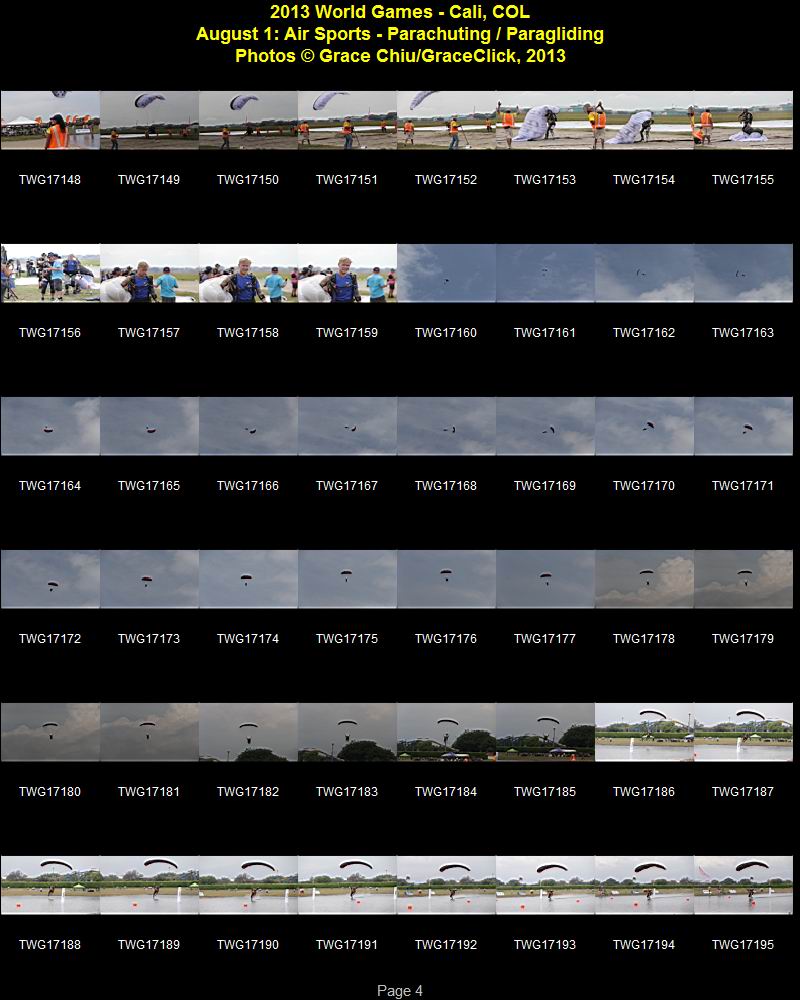Viewport: 800px width, 1000px height.
Task: Click the TWG17193 caption text
Action: (x=545, y=945)
